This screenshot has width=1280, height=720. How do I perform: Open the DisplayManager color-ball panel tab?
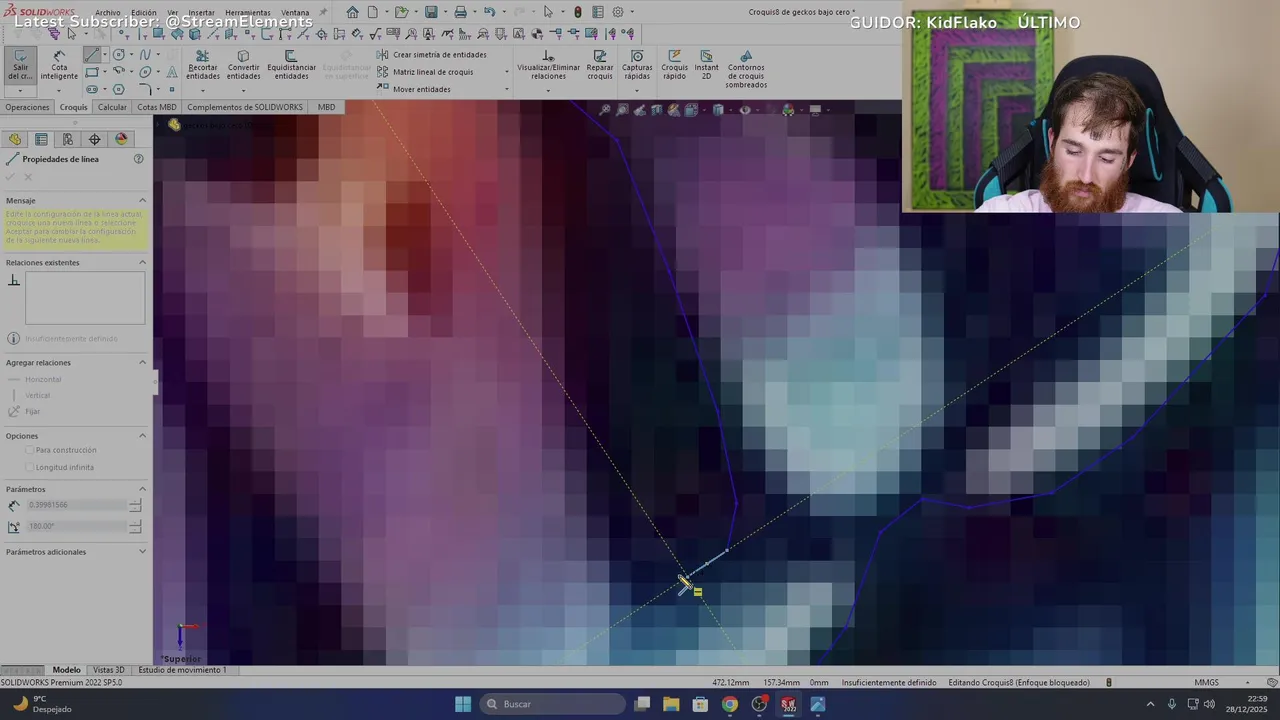click(121, 140)
